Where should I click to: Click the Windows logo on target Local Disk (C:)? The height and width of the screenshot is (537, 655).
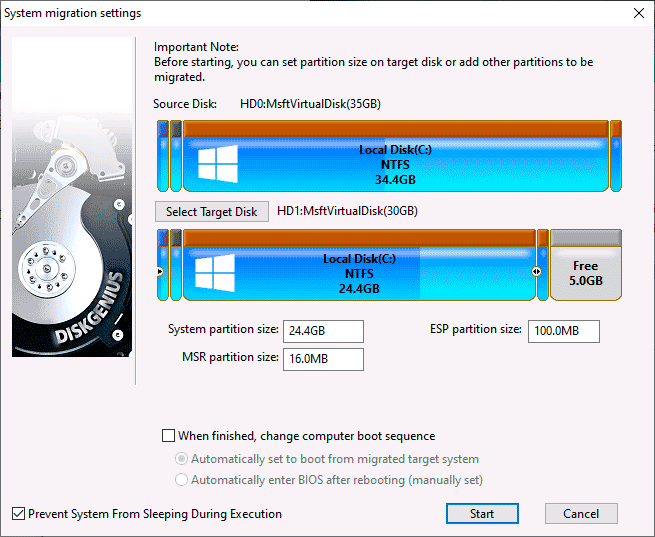[x=214, y=271]
